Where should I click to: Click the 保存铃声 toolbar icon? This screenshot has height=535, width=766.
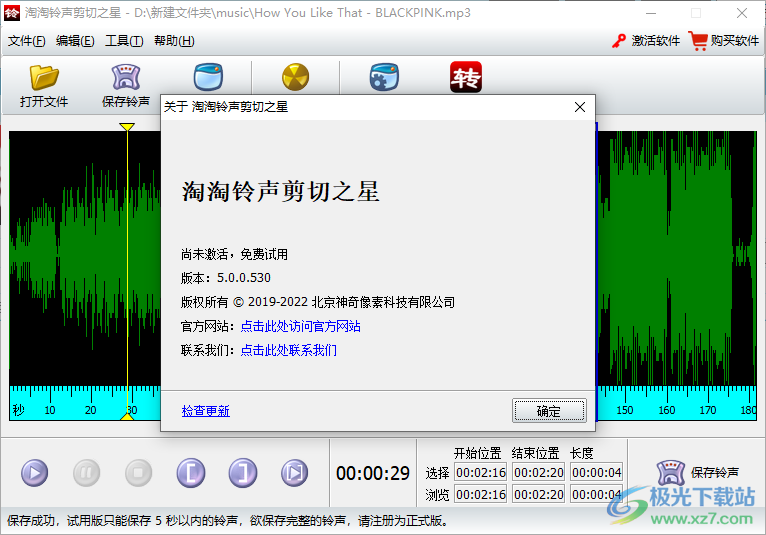click(126, 77)
